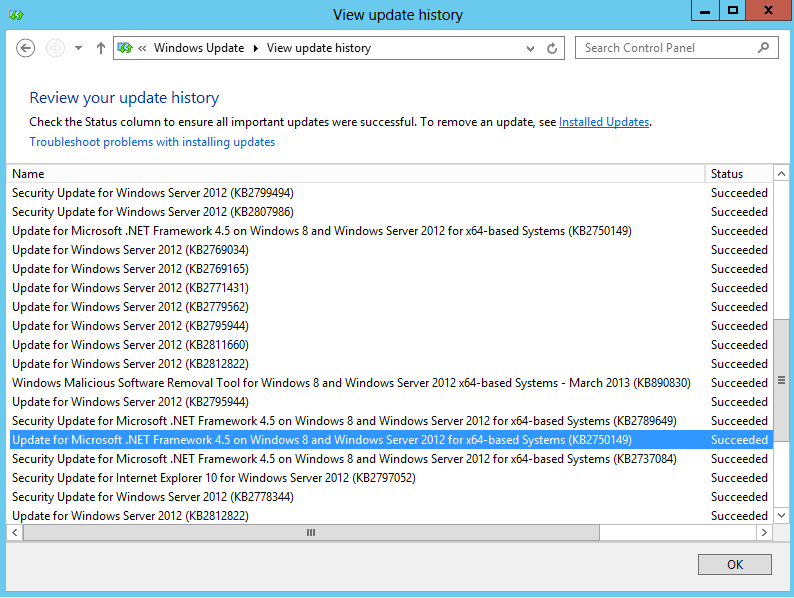Sort by the Name column header

[356, 174]
